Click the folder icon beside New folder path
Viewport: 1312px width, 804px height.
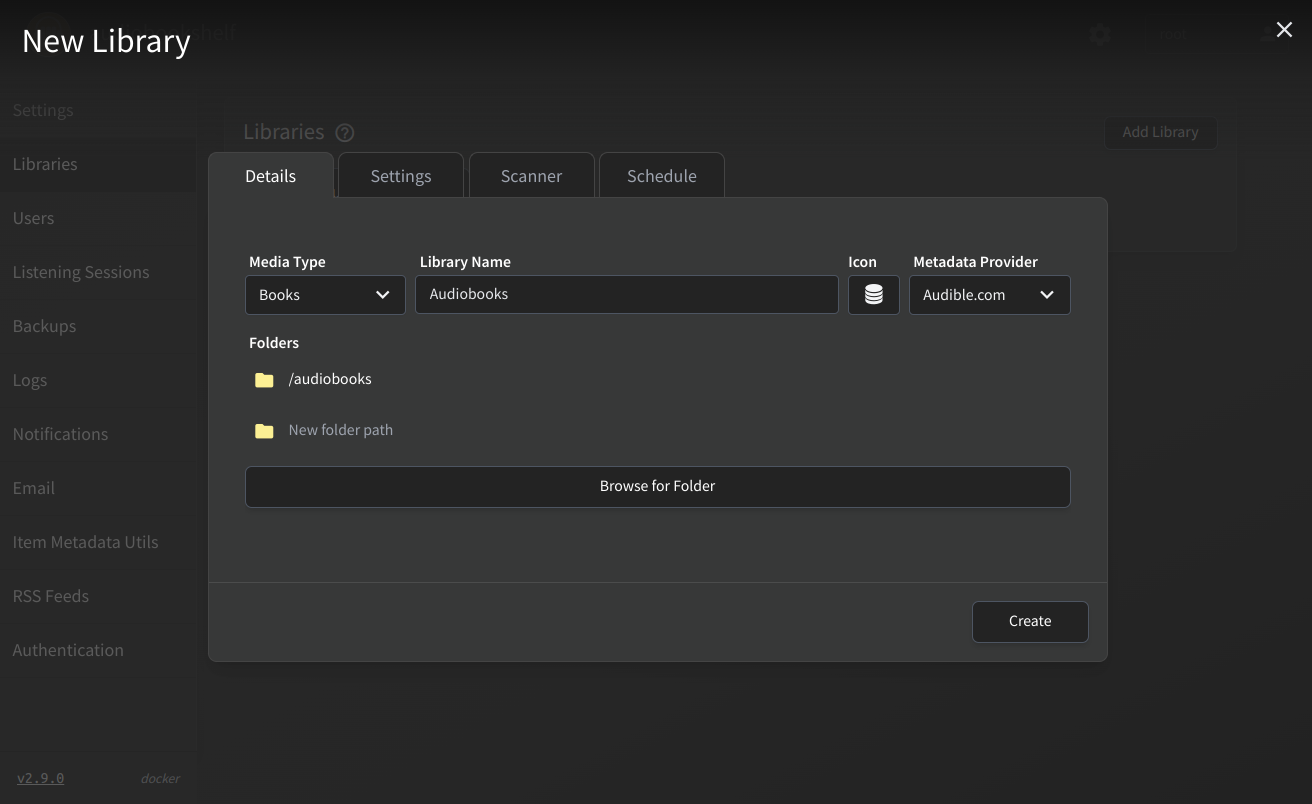tap(264, 431)
